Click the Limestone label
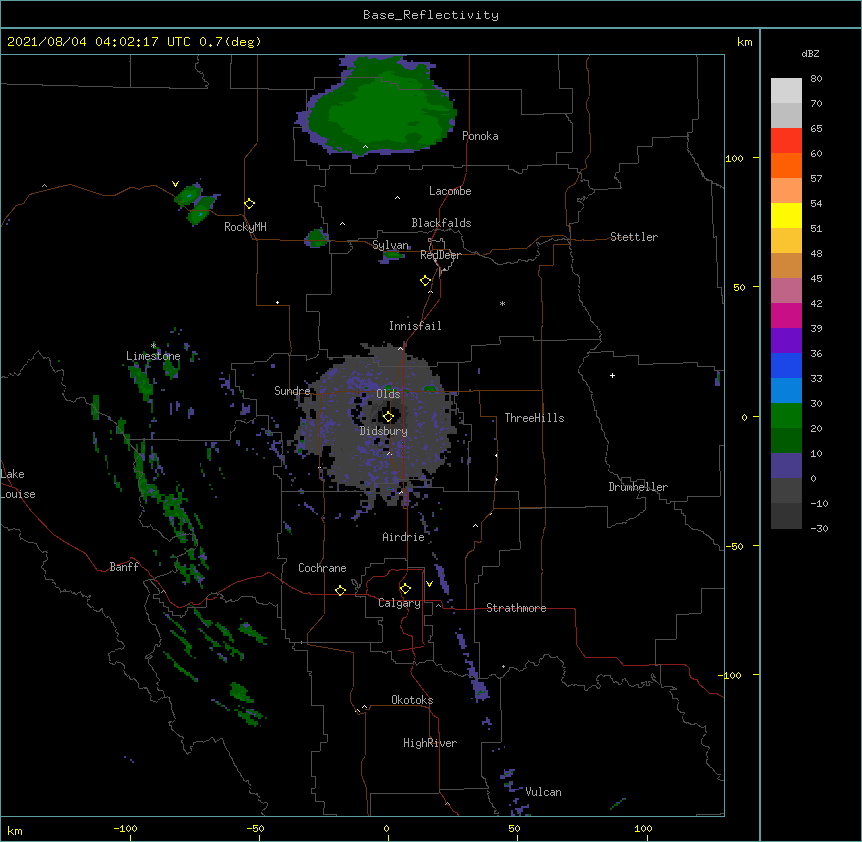The image size is (862, 842). (x=153, y=356)
